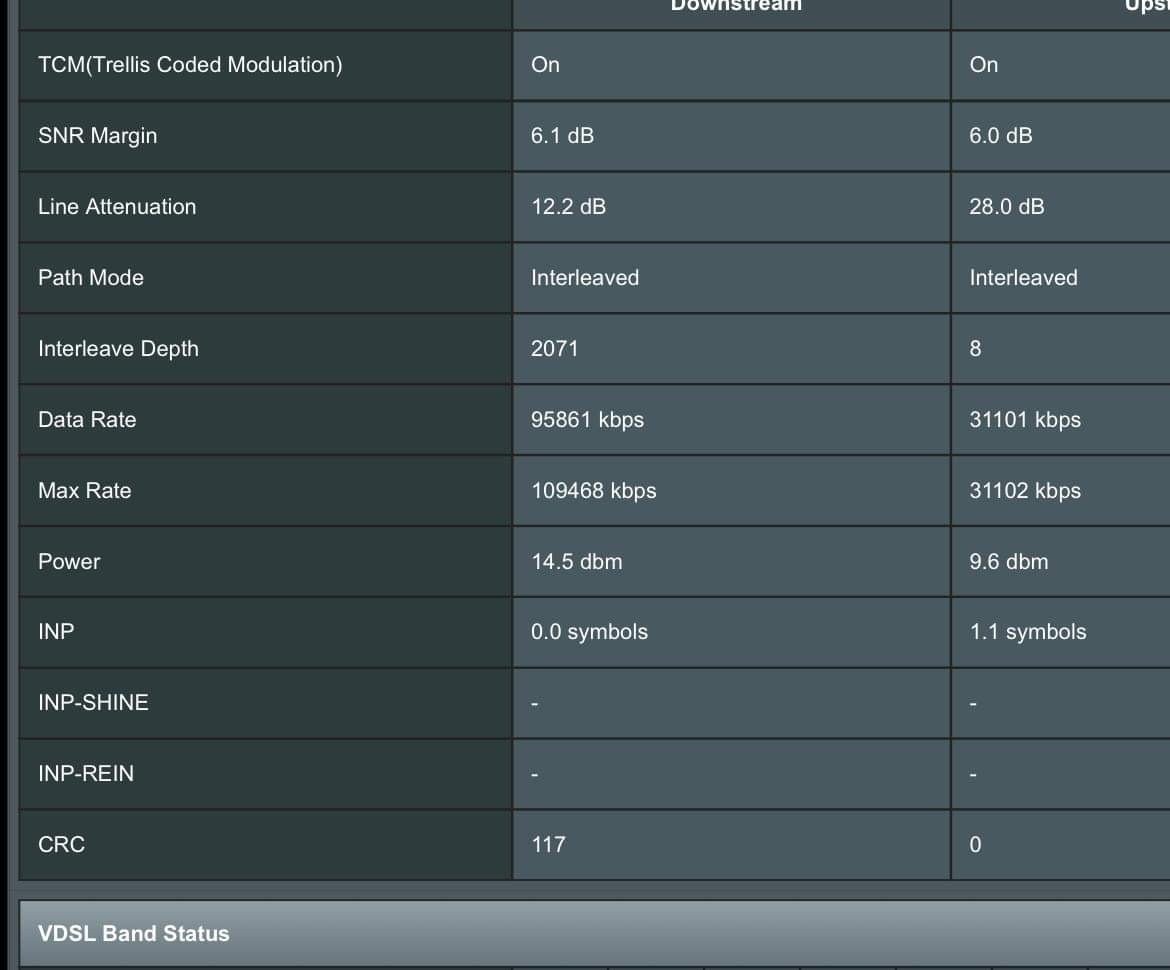The image size is (1170, 970).
Task: Click the Line Attenuation row label
Action: pyautogui.click(x=117, y=207)
